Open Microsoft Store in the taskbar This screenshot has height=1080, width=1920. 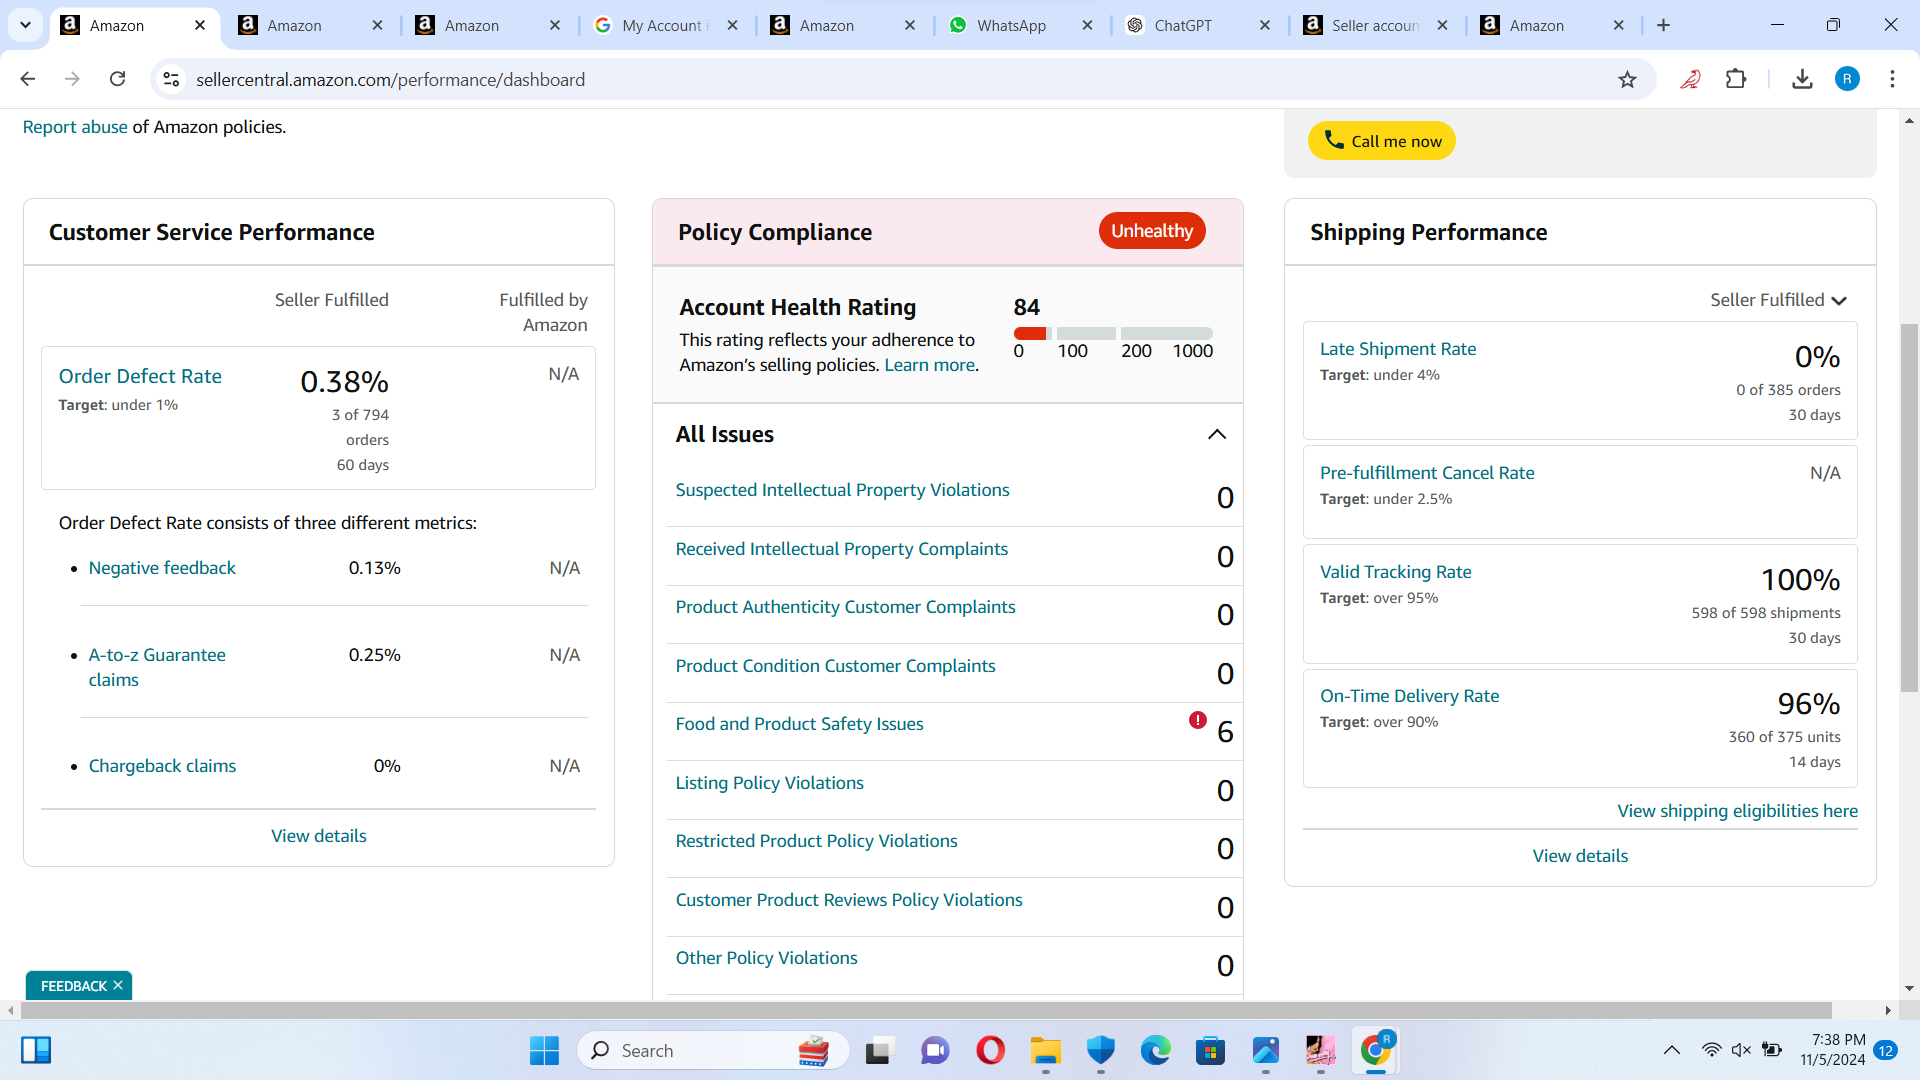coord(1210,1050)
